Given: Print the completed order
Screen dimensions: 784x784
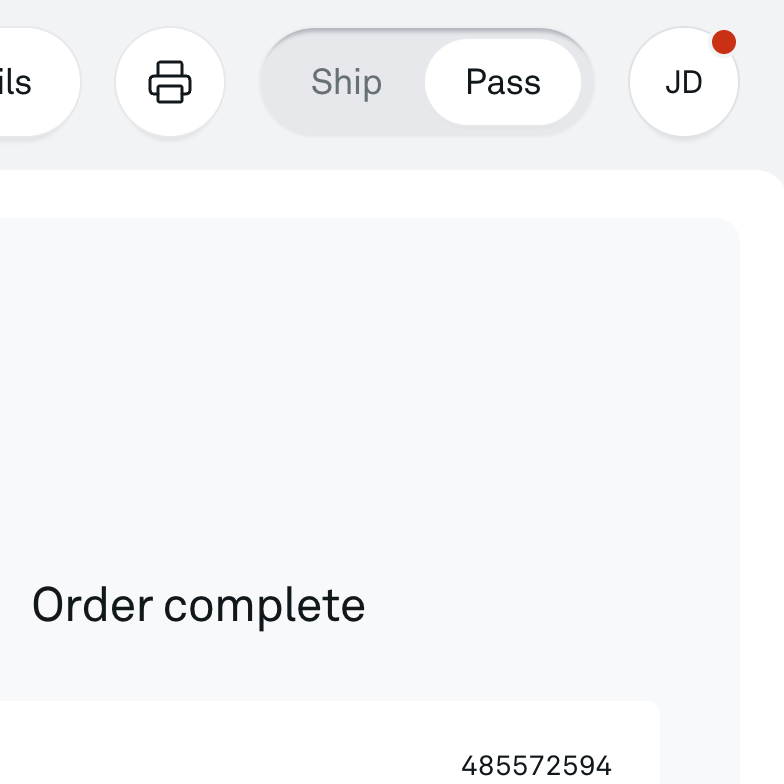Looking at the screenshot, I should [170, 82].
